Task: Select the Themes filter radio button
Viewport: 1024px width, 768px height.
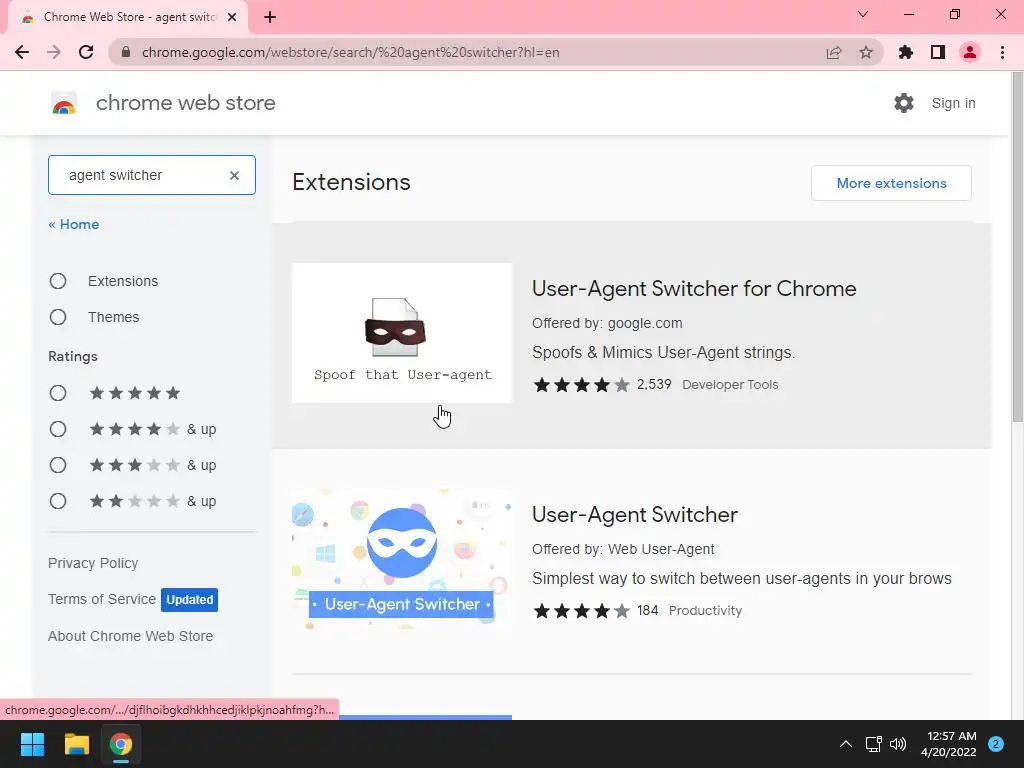Action: click(58, 317)
